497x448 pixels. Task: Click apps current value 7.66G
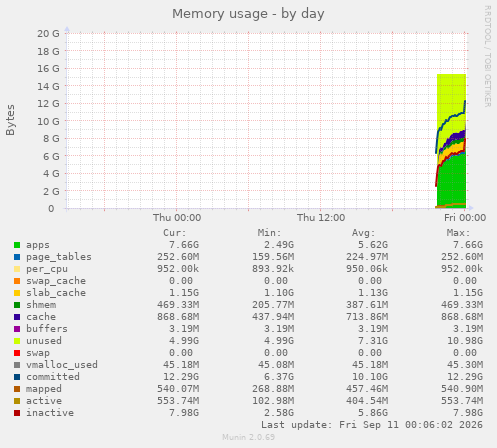tap(184, 245)
